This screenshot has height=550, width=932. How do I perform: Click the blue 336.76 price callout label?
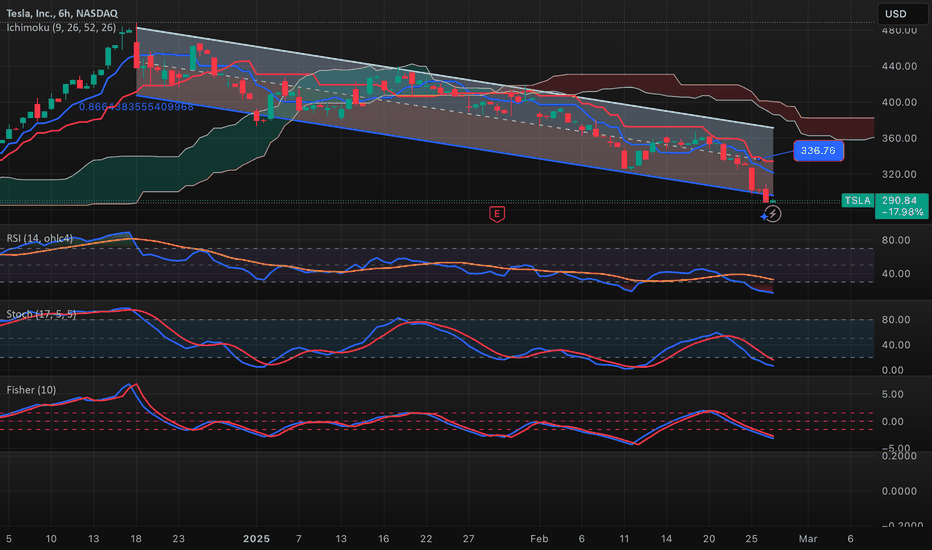coord(818,151)
